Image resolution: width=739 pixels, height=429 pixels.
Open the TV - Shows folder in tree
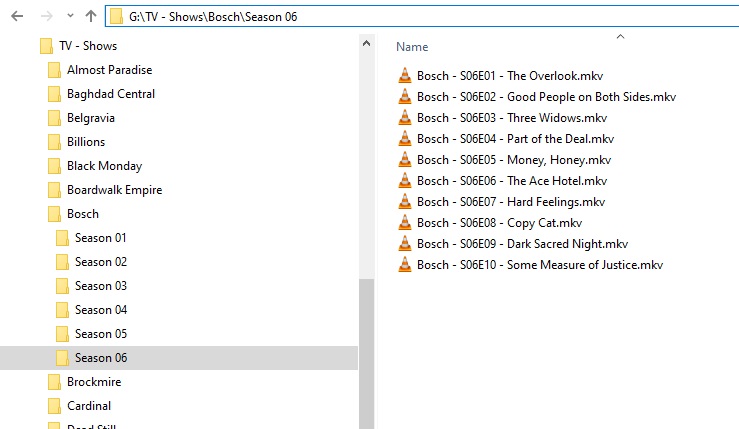click(88, 46)
